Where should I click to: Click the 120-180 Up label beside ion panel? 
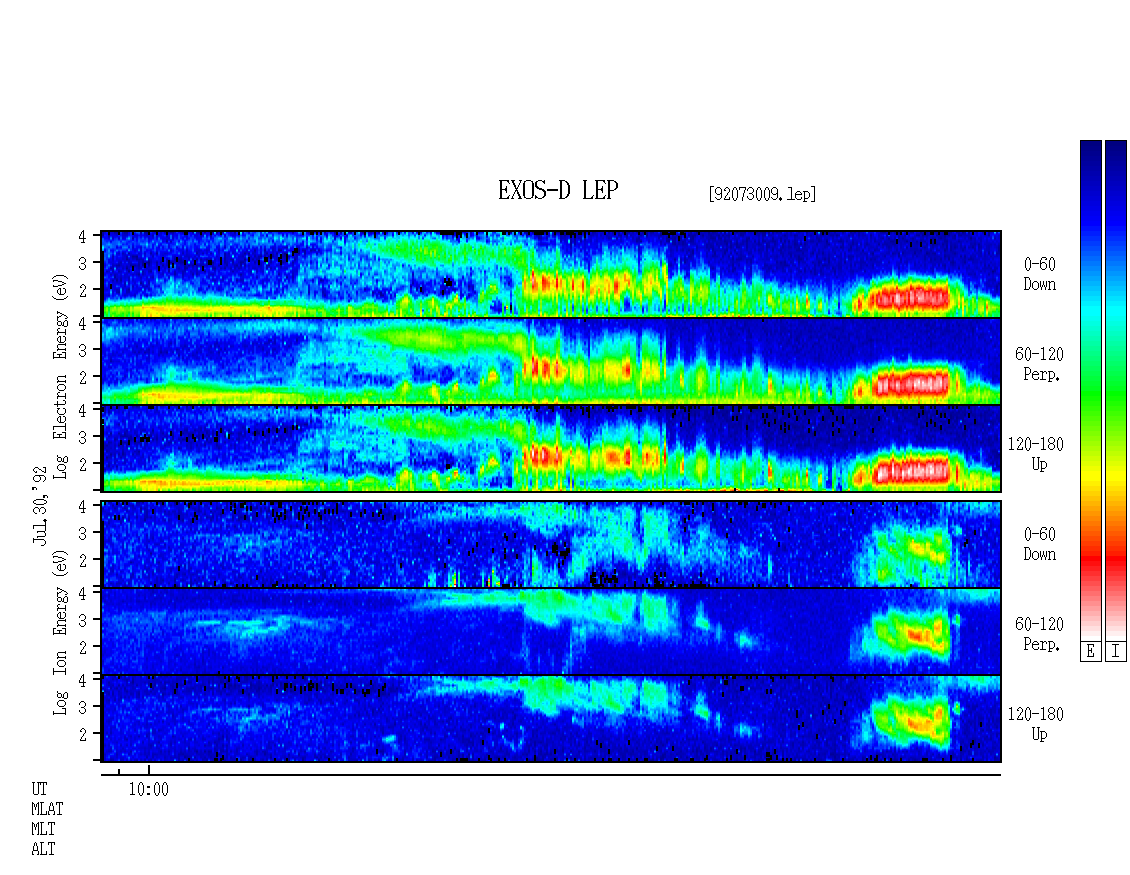coord(1036,724)
